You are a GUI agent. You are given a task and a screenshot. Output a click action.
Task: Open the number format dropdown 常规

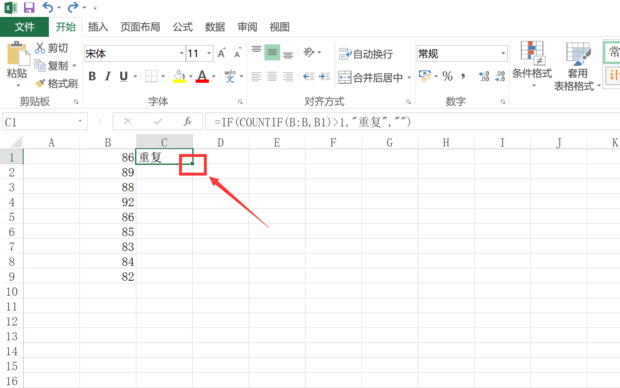(x=503, y=53)
